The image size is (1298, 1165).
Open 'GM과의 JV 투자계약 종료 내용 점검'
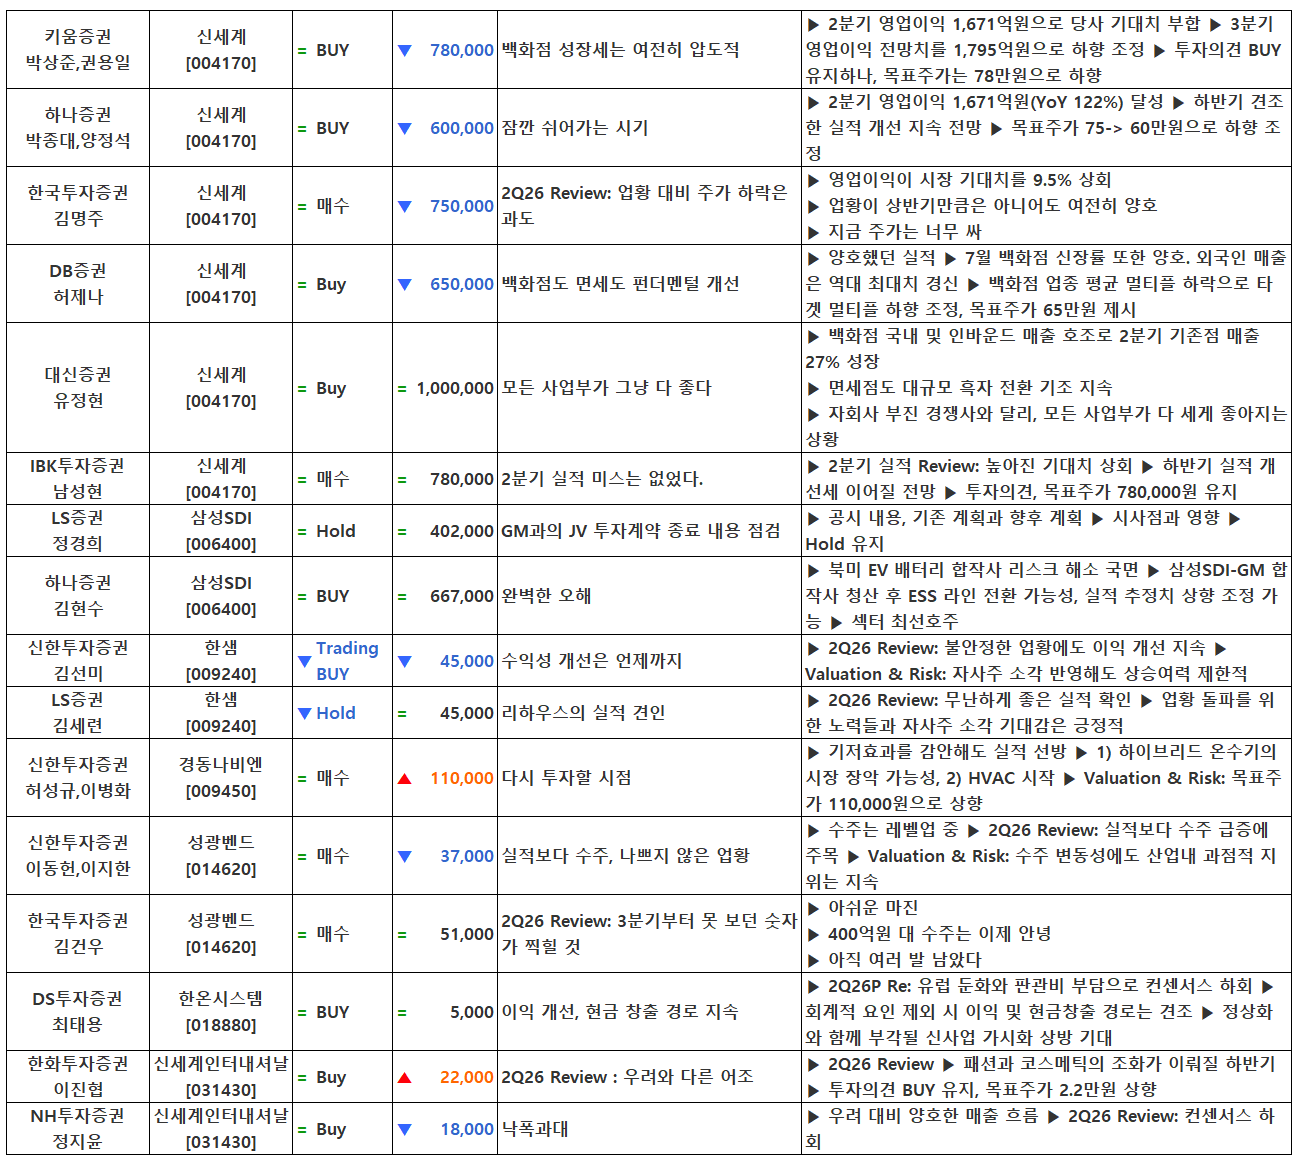point(641,531)
